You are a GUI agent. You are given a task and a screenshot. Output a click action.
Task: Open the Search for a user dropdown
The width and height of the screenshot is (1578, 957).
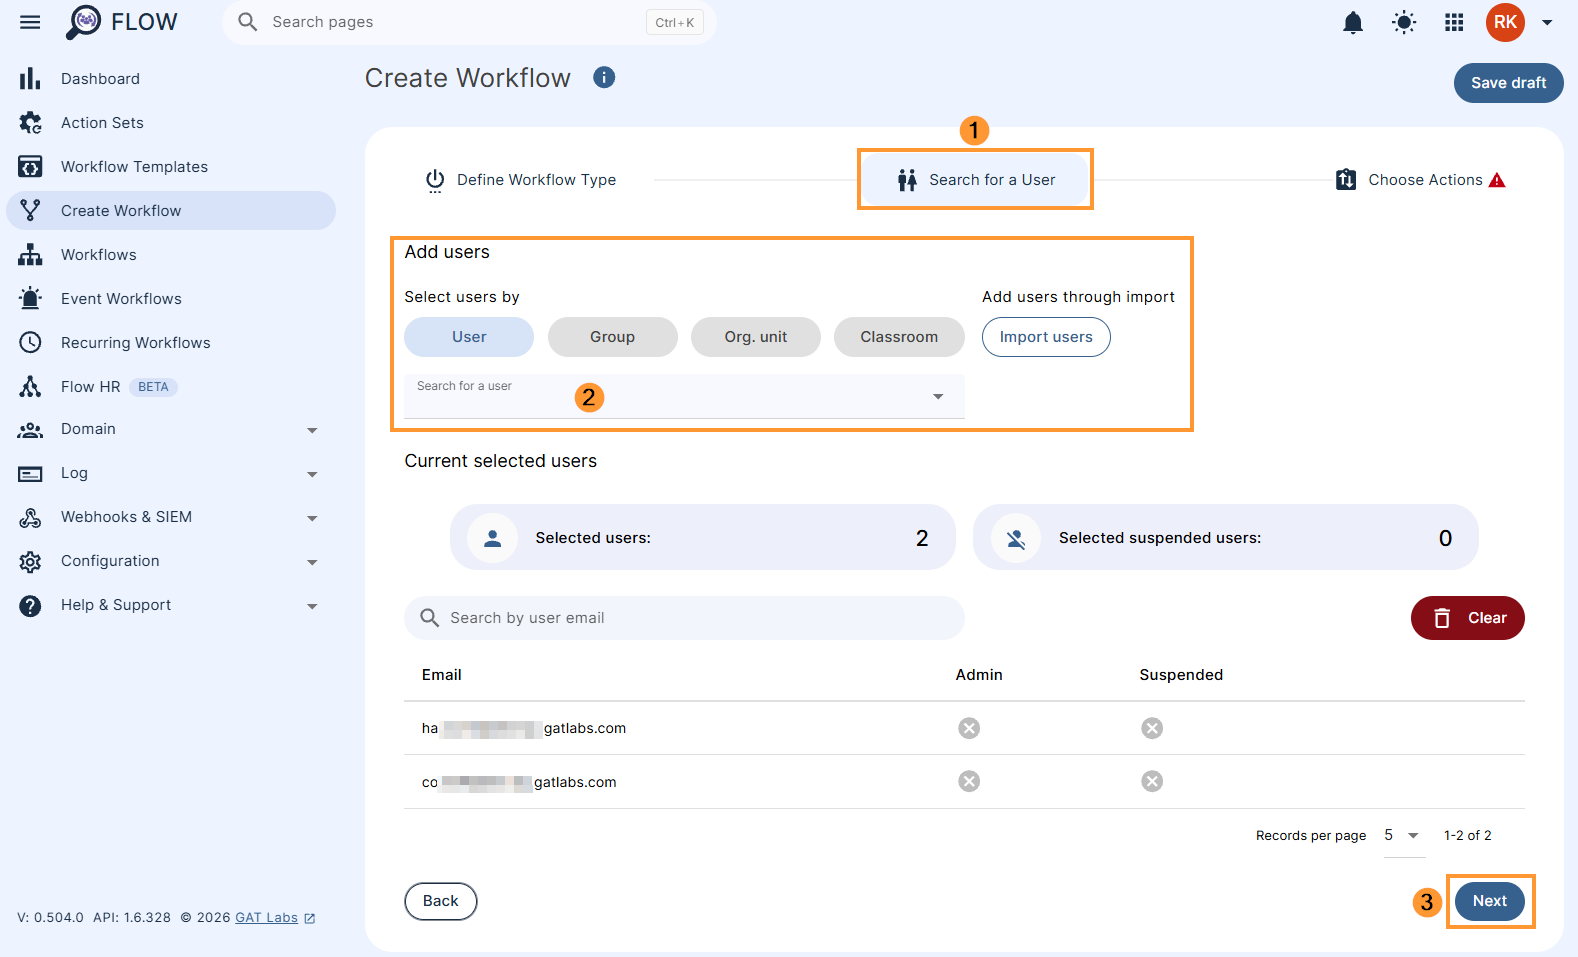(x=684, y=396)
